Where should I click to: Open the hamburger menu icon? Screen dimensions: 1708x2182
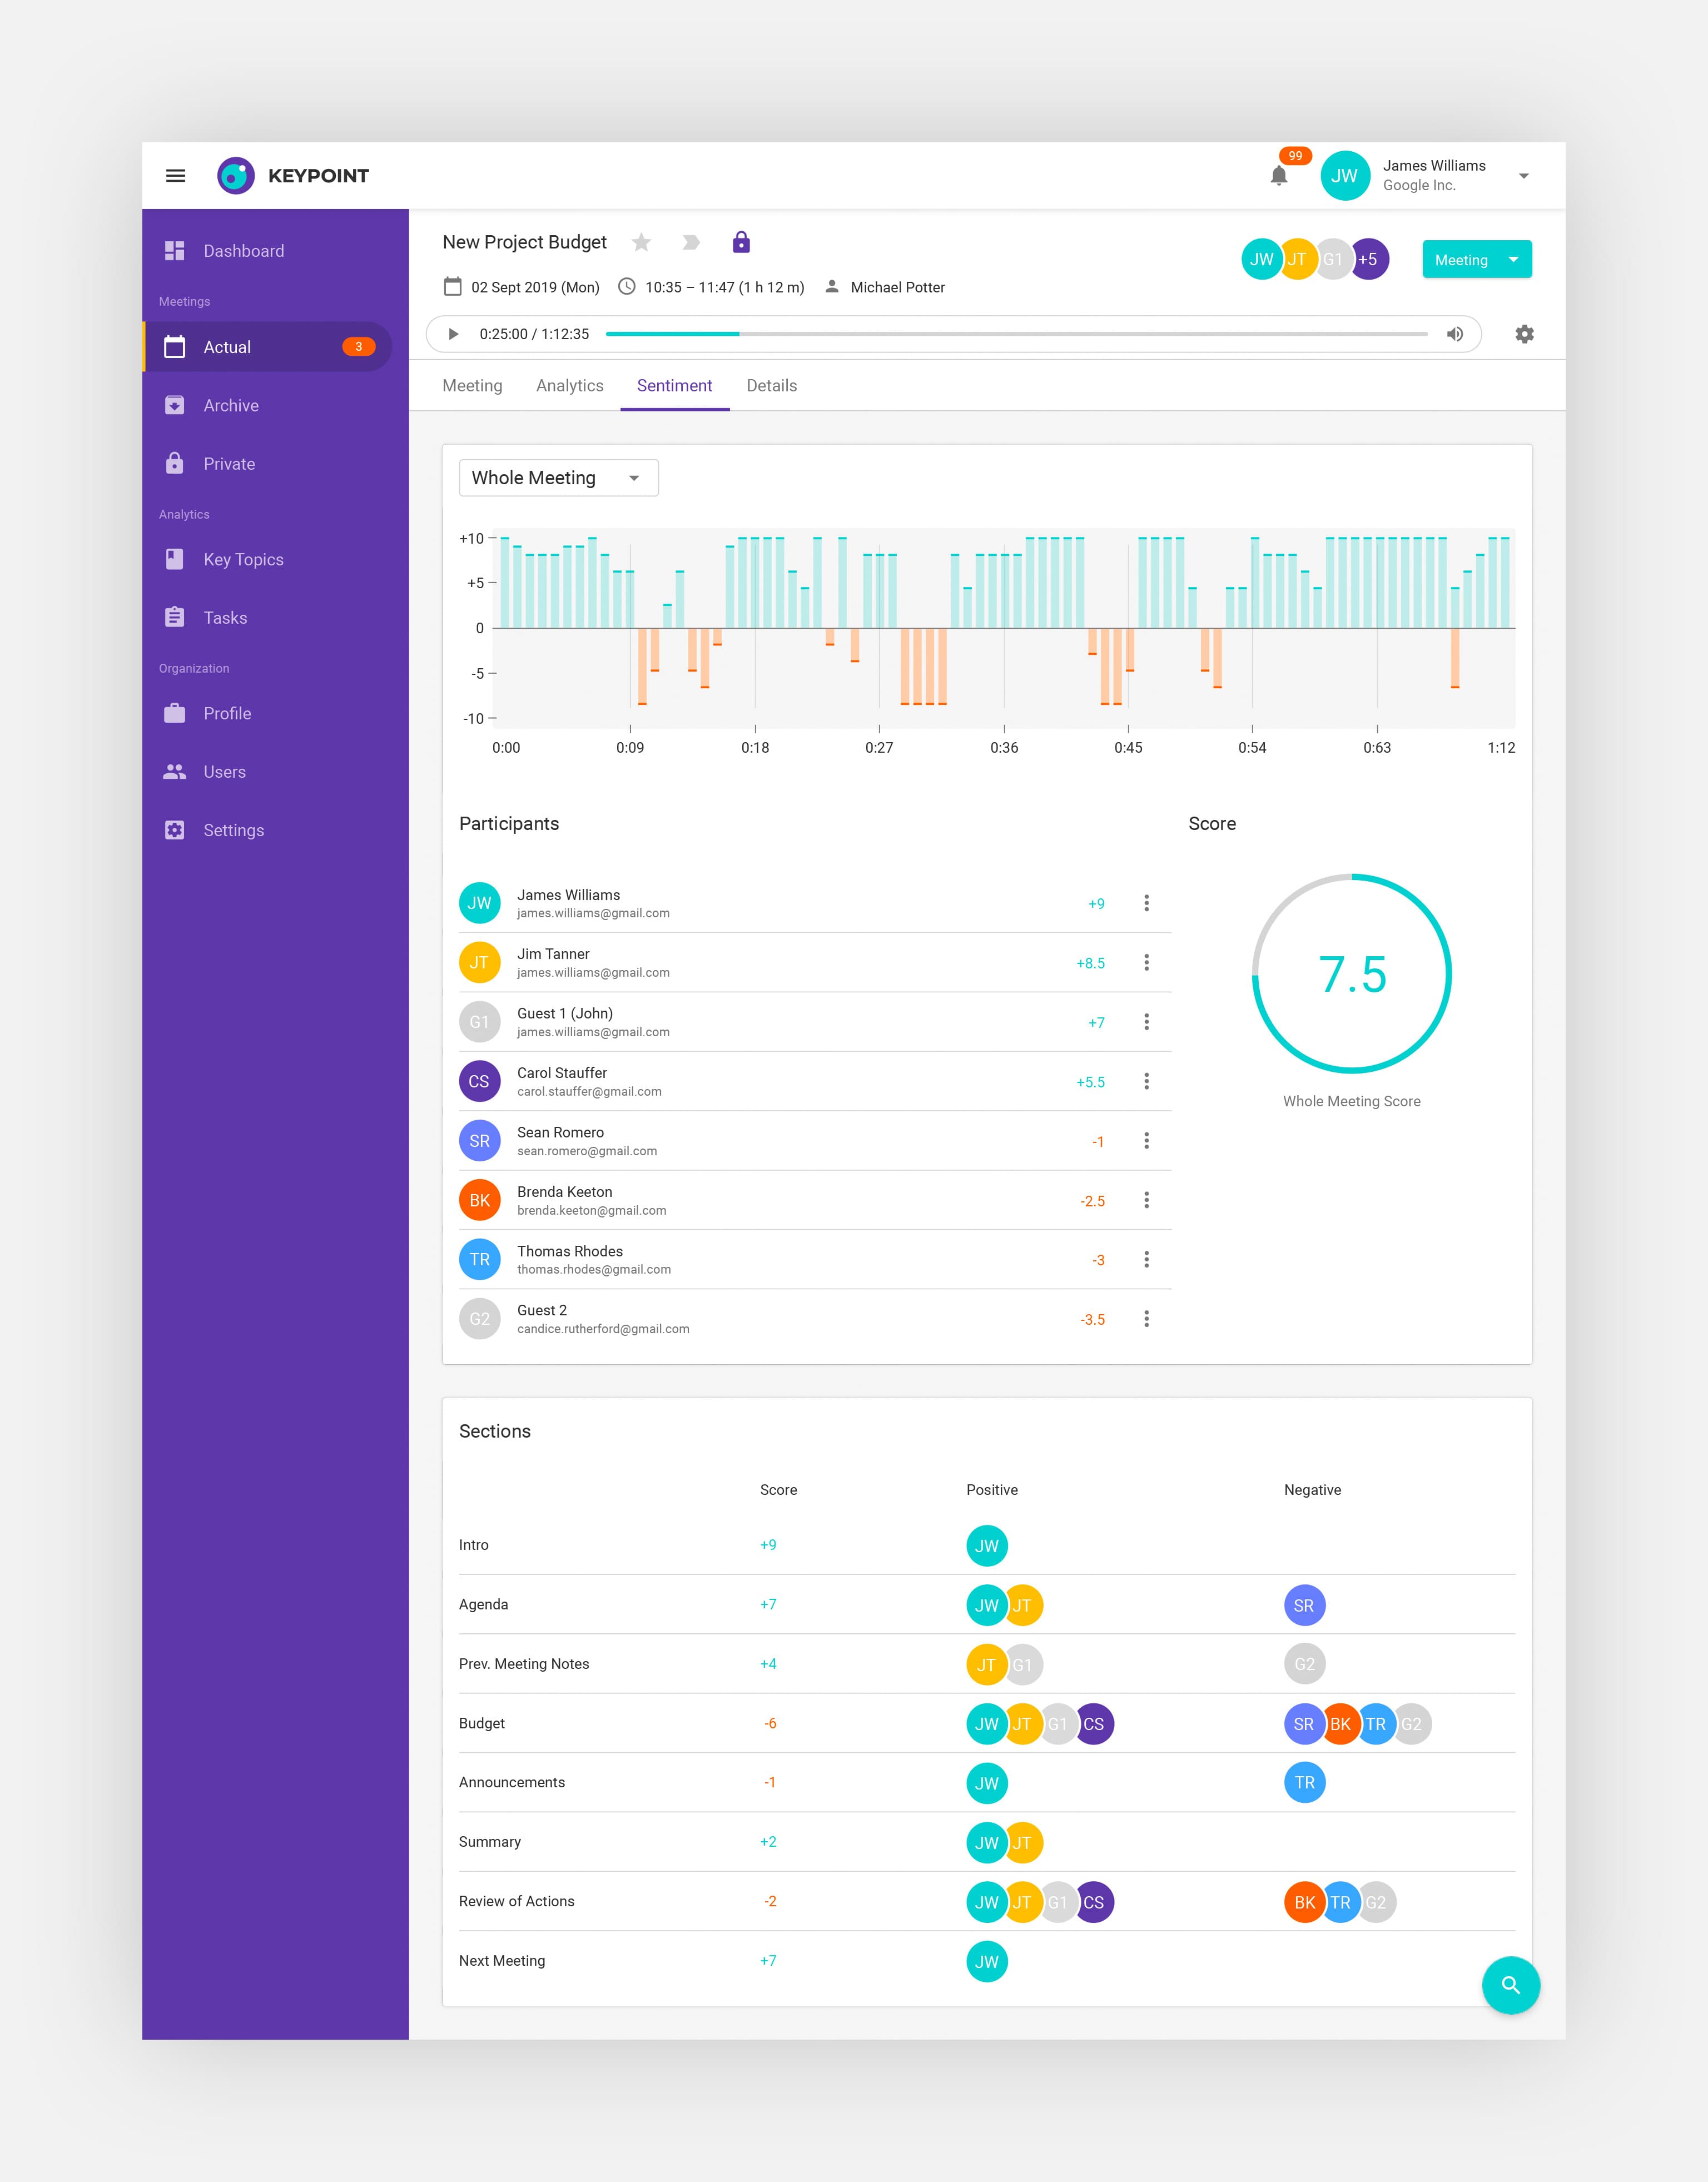175,176
